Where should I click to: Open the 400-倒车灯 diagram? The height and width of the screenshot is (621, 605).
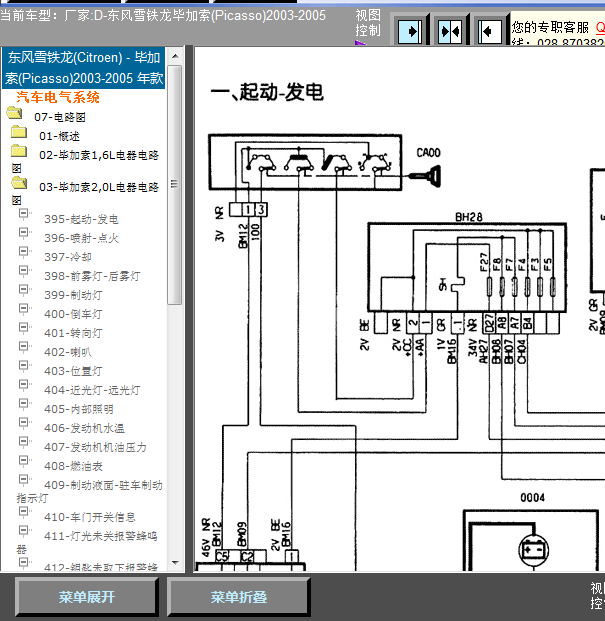point(73,314)
